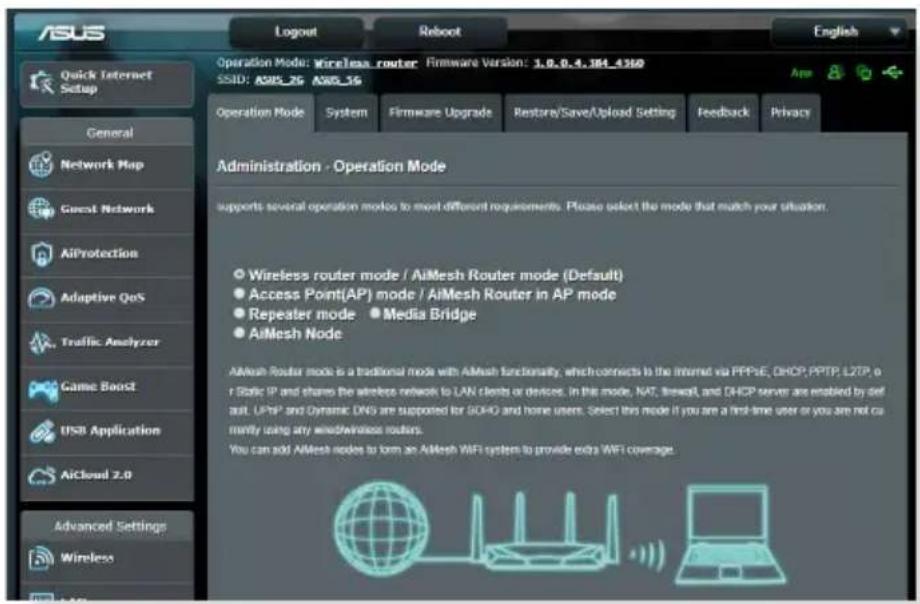Screen dimensions: 920x604
Task: Click the AiCloud 2.0 cloud icon
Action: (x=41, y=475)
